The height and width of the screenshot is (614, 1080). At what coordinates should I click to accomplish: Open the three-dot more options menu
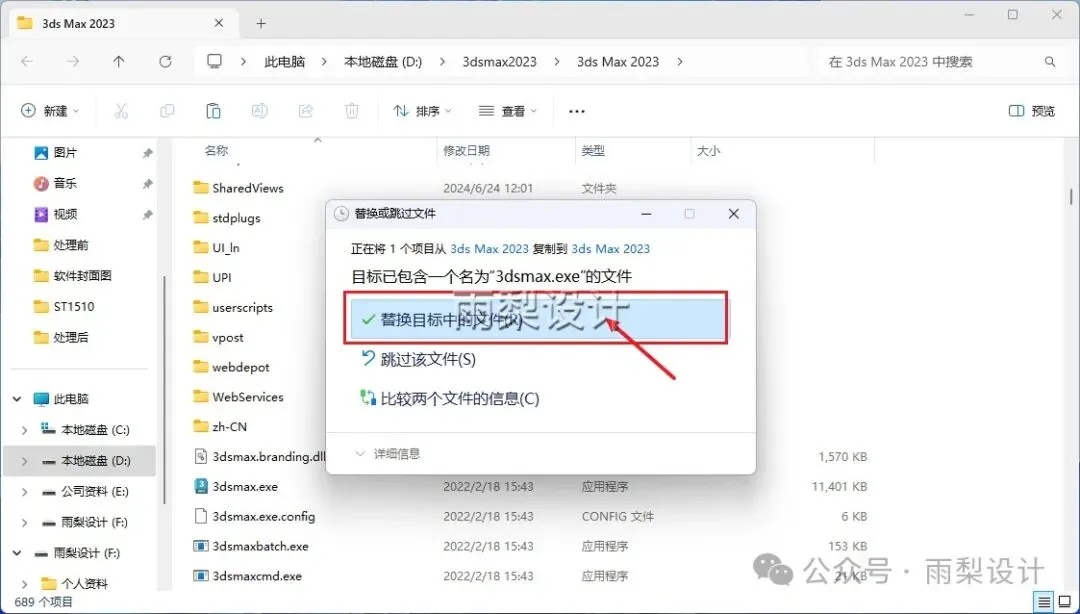coord(577,111)
